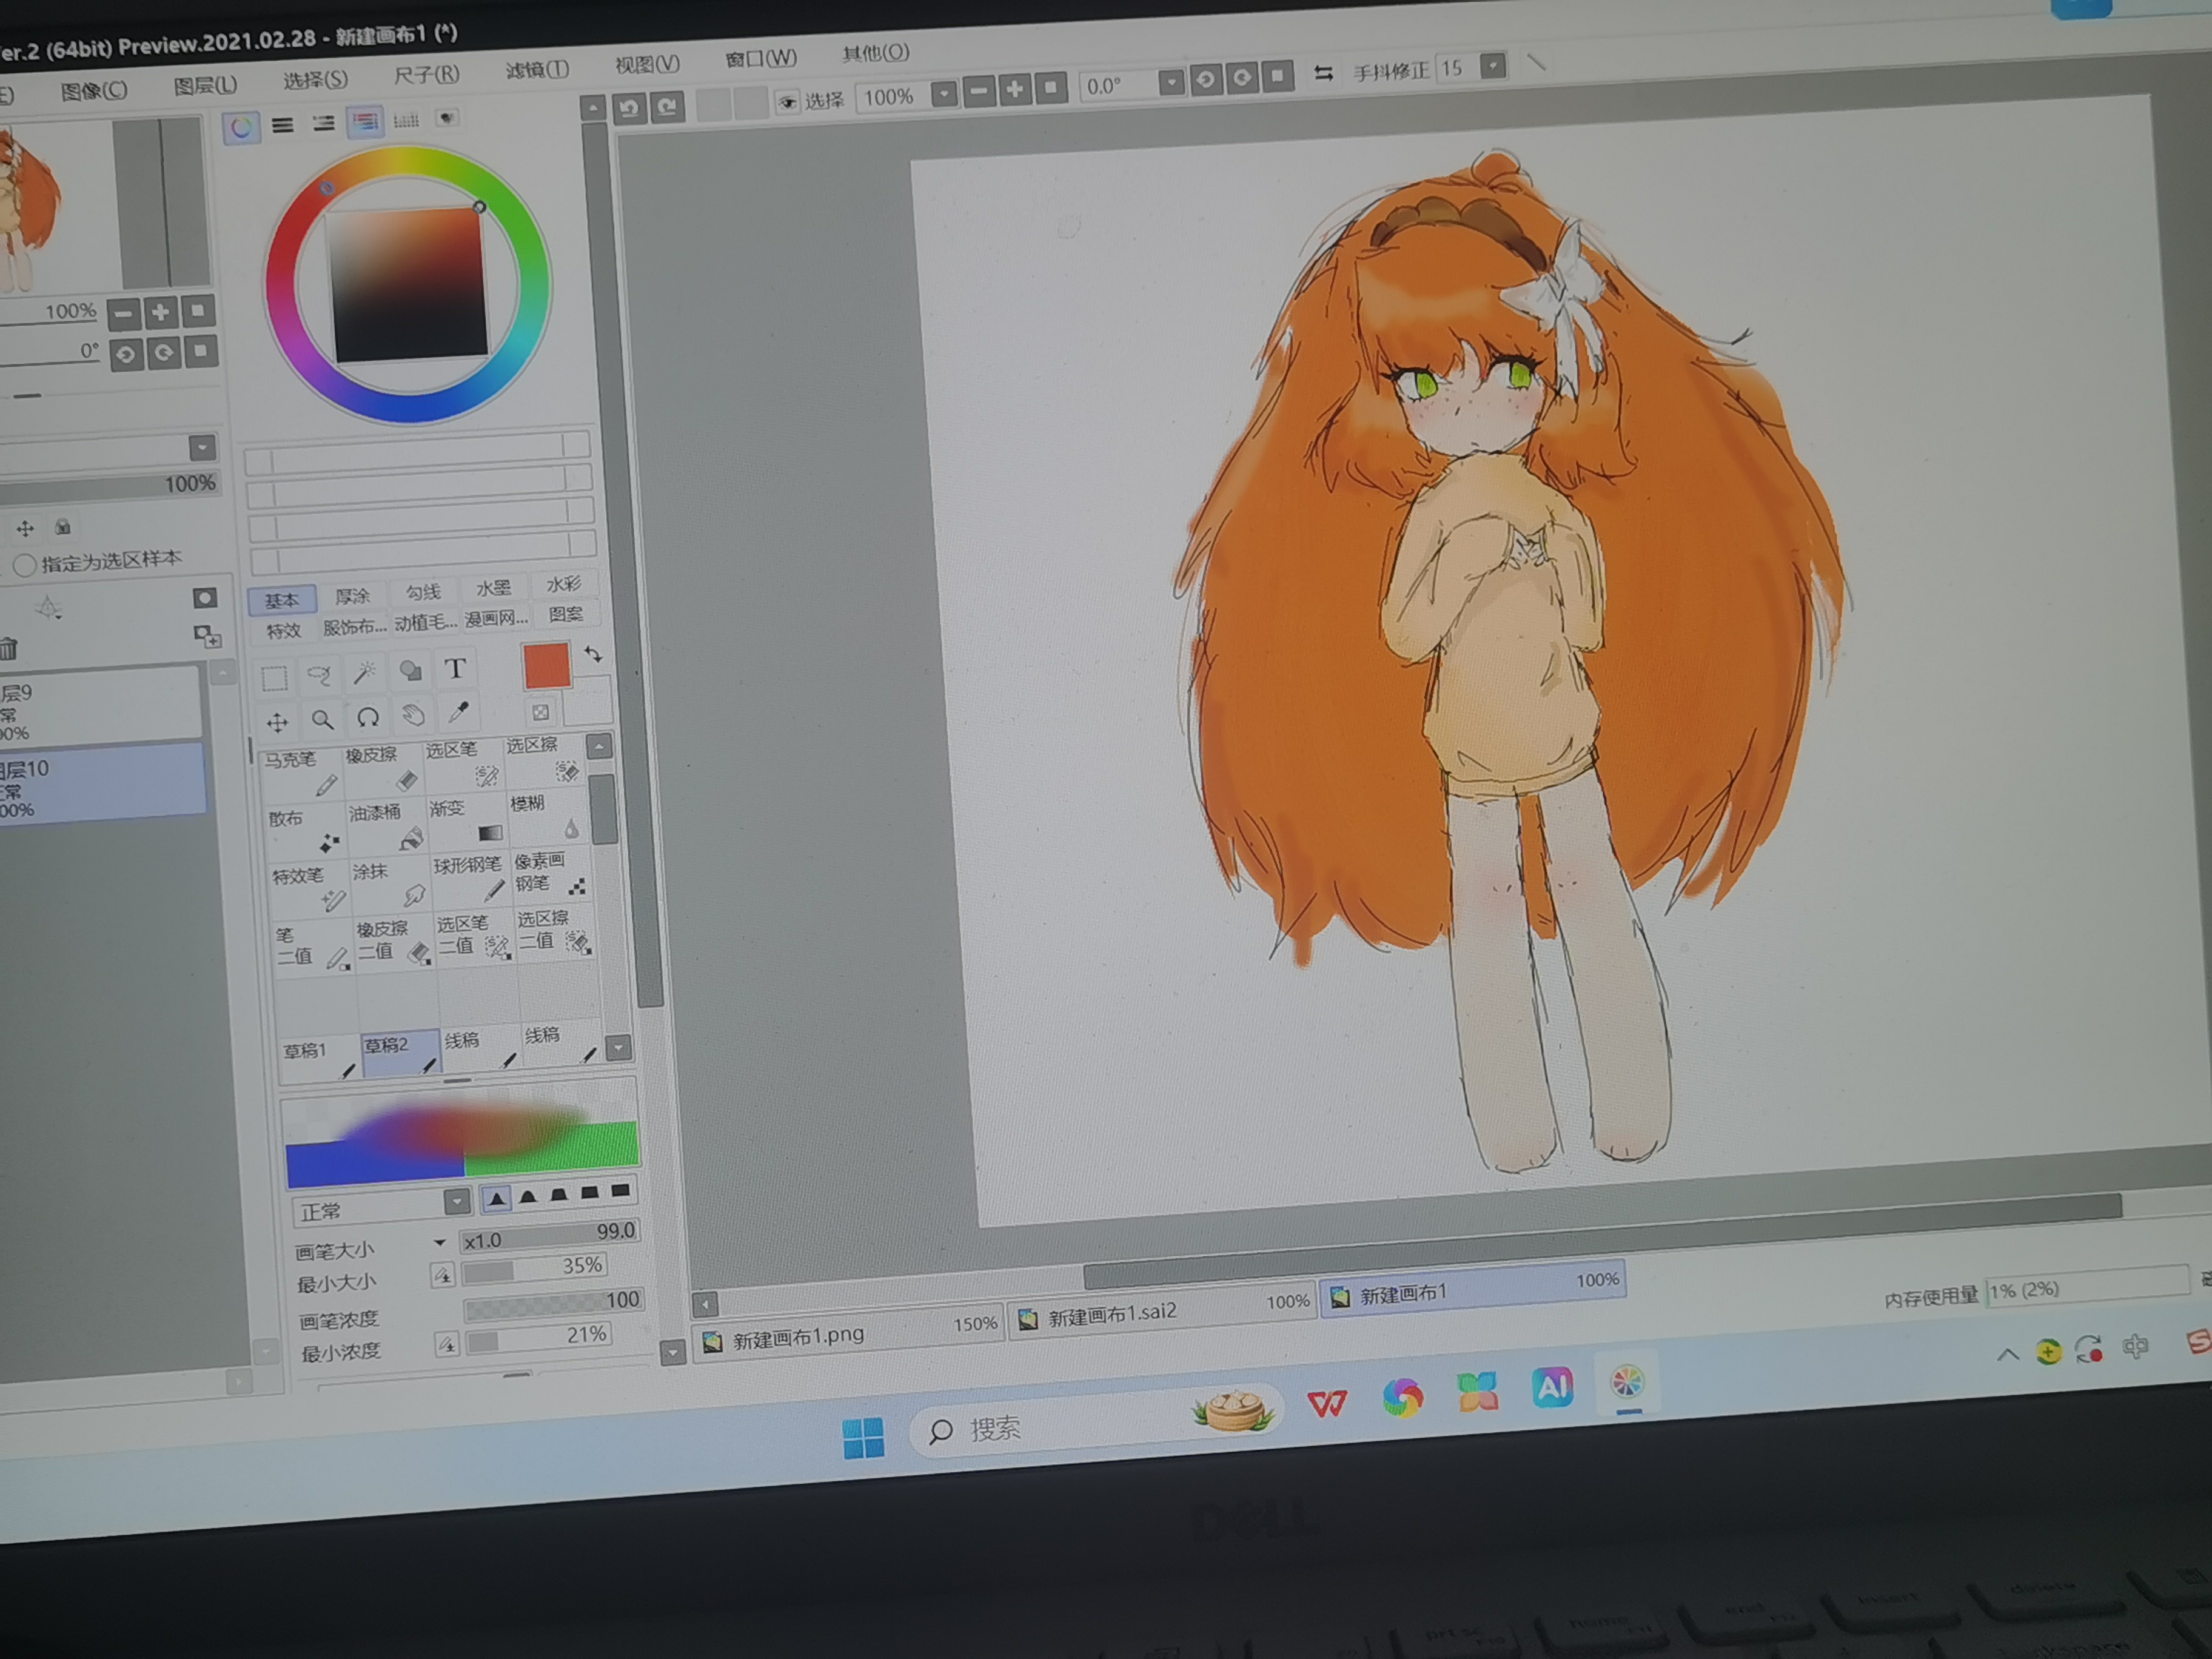Image resolution: width=2212 pixels, height=1659 pixels.
Task: Toggle the 选择 selection visibility eye
Action: tap(787, 102)
